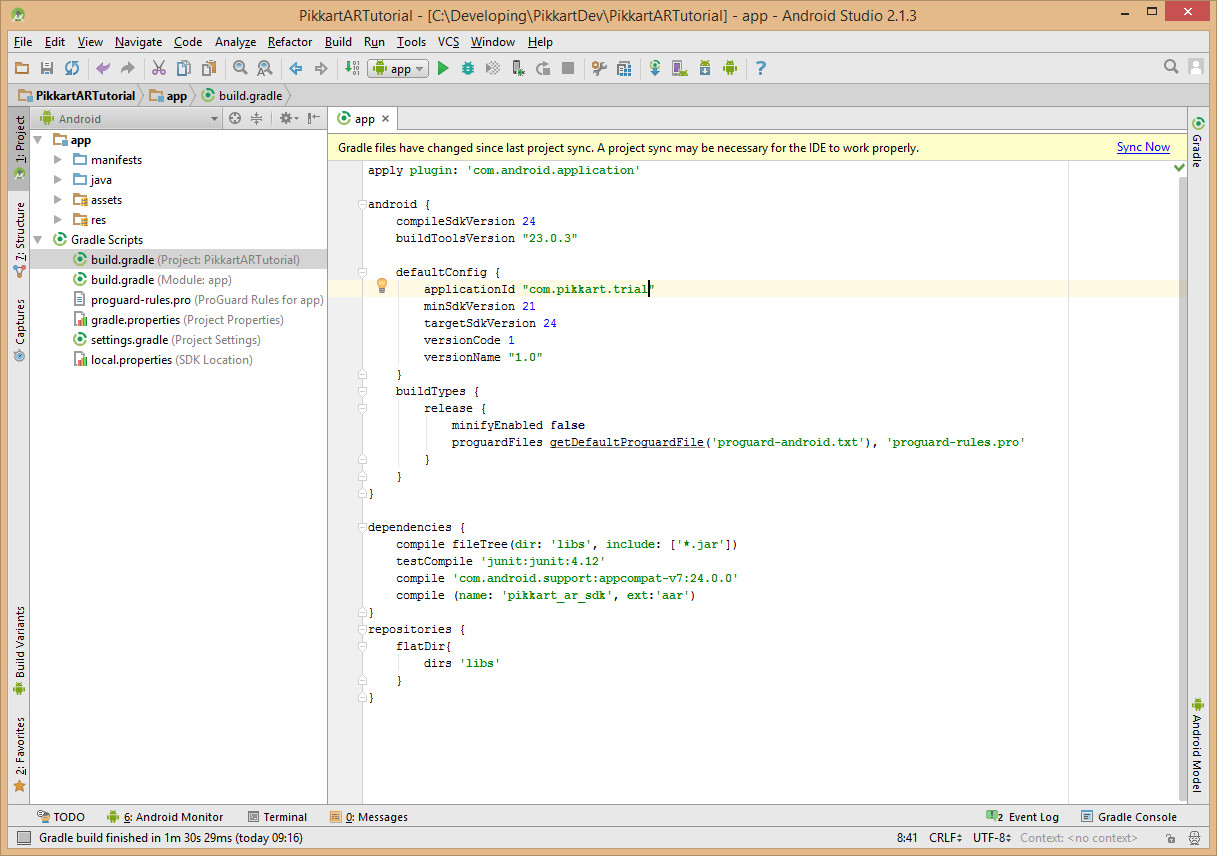Open the AVD Manager icon

pyautogui.click(x=680, y=68)
